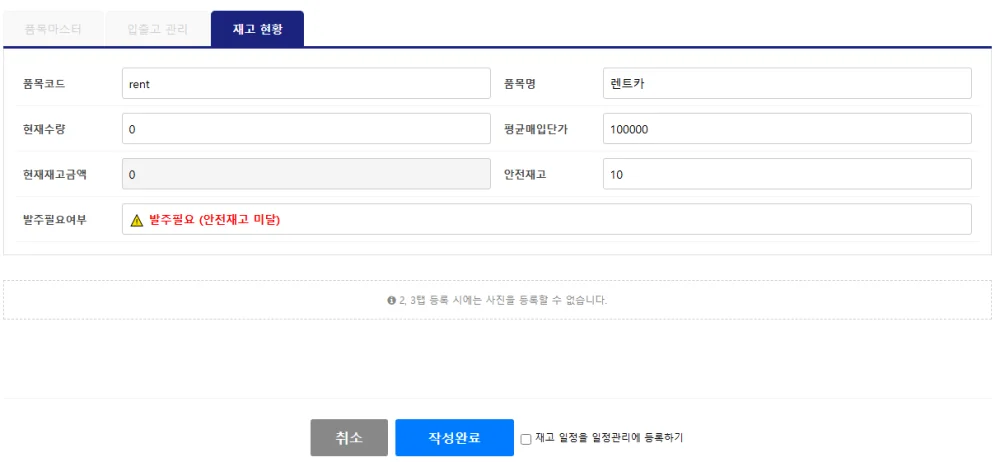
Task: Focus the 현재수량 input field
Action: pyautogui.click(x=306, y=129)
